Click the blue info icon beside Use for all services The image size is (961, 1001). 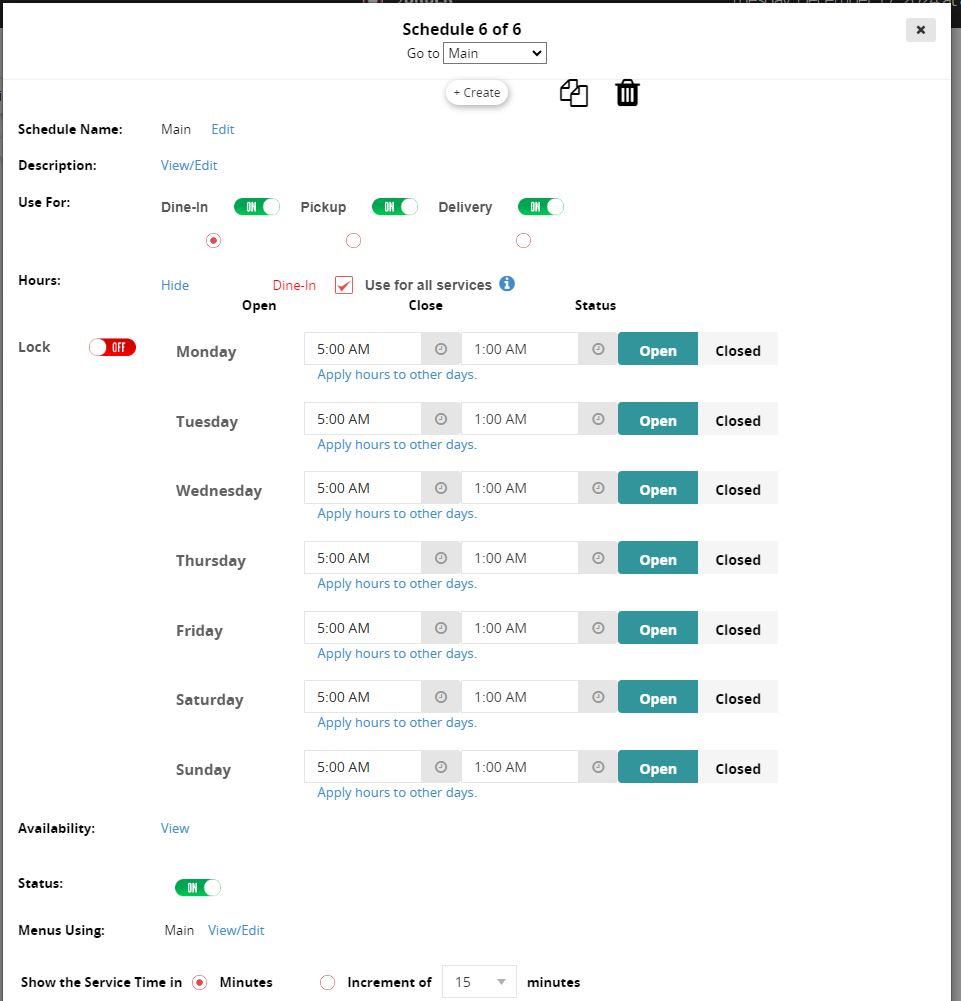[x=507, y=284]
